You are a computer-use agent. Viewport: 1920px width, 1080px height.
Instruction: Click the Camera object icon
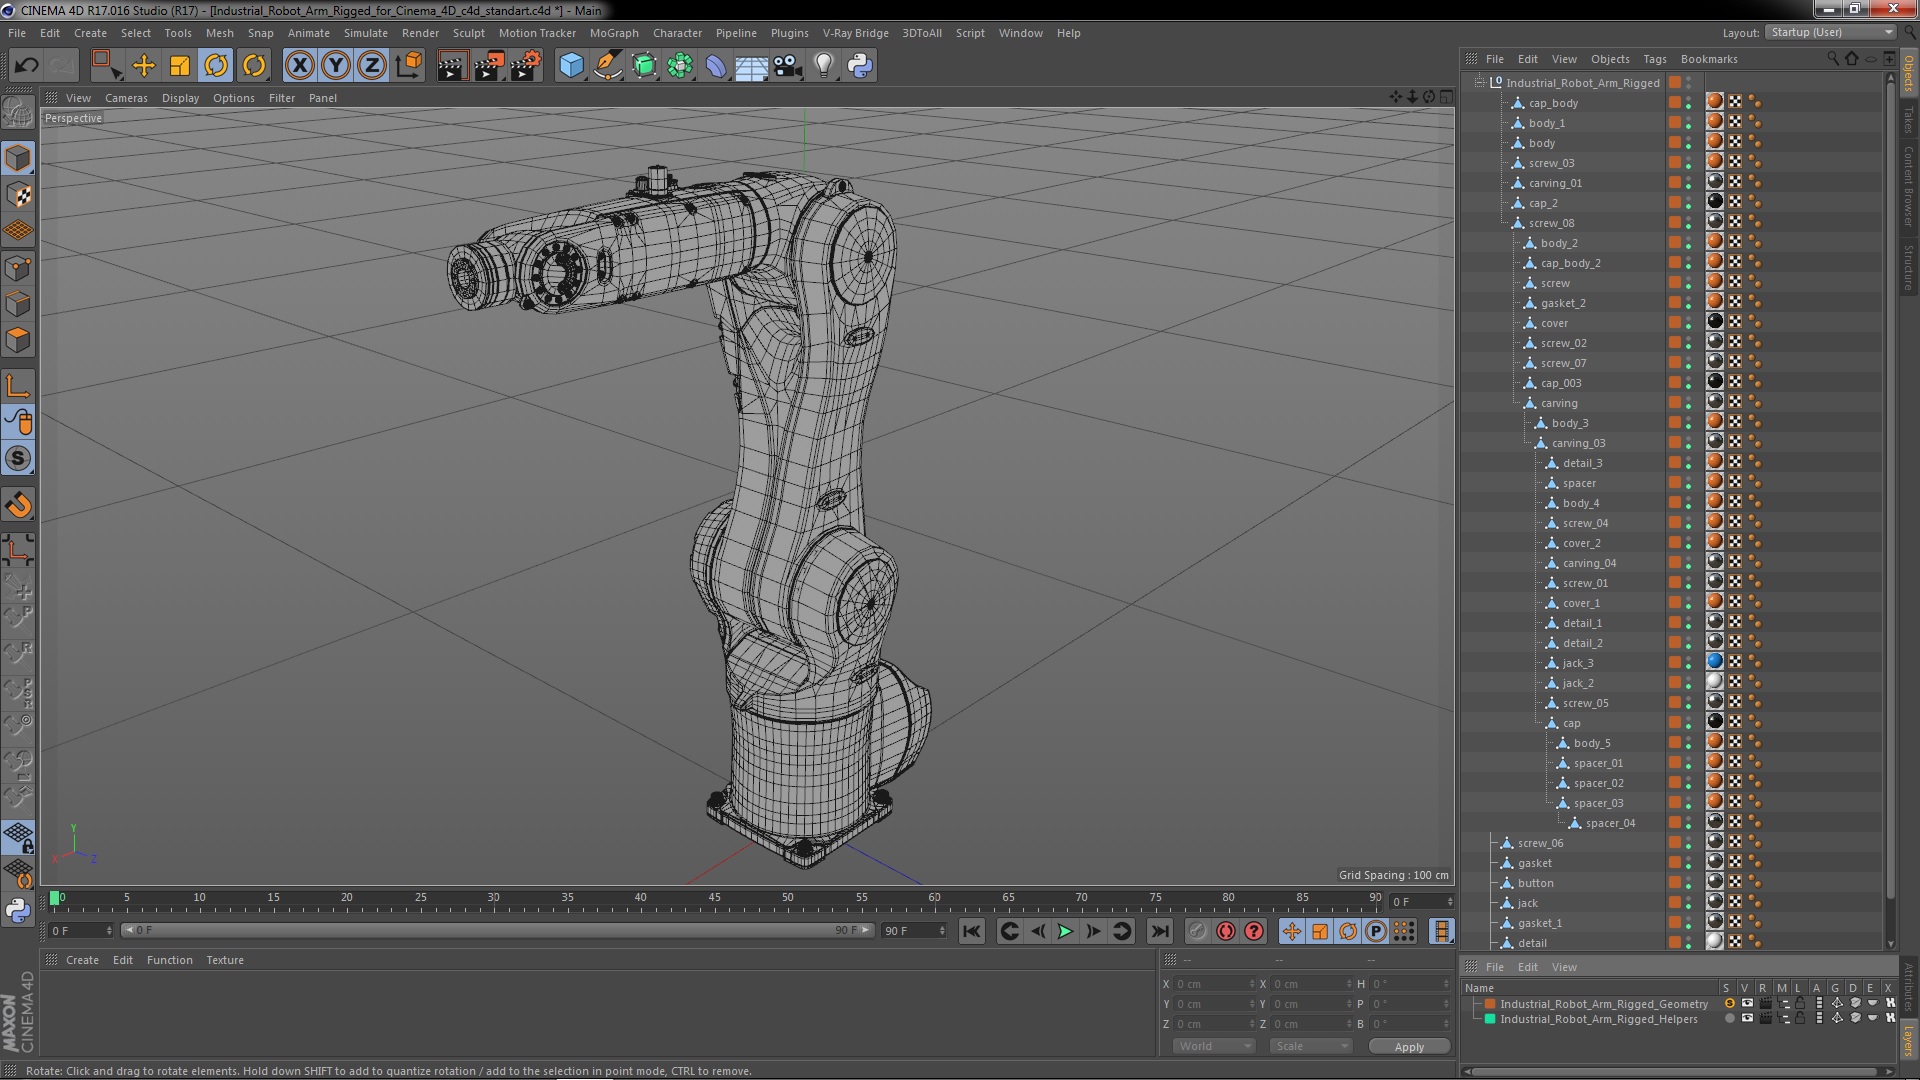(788, 66)
